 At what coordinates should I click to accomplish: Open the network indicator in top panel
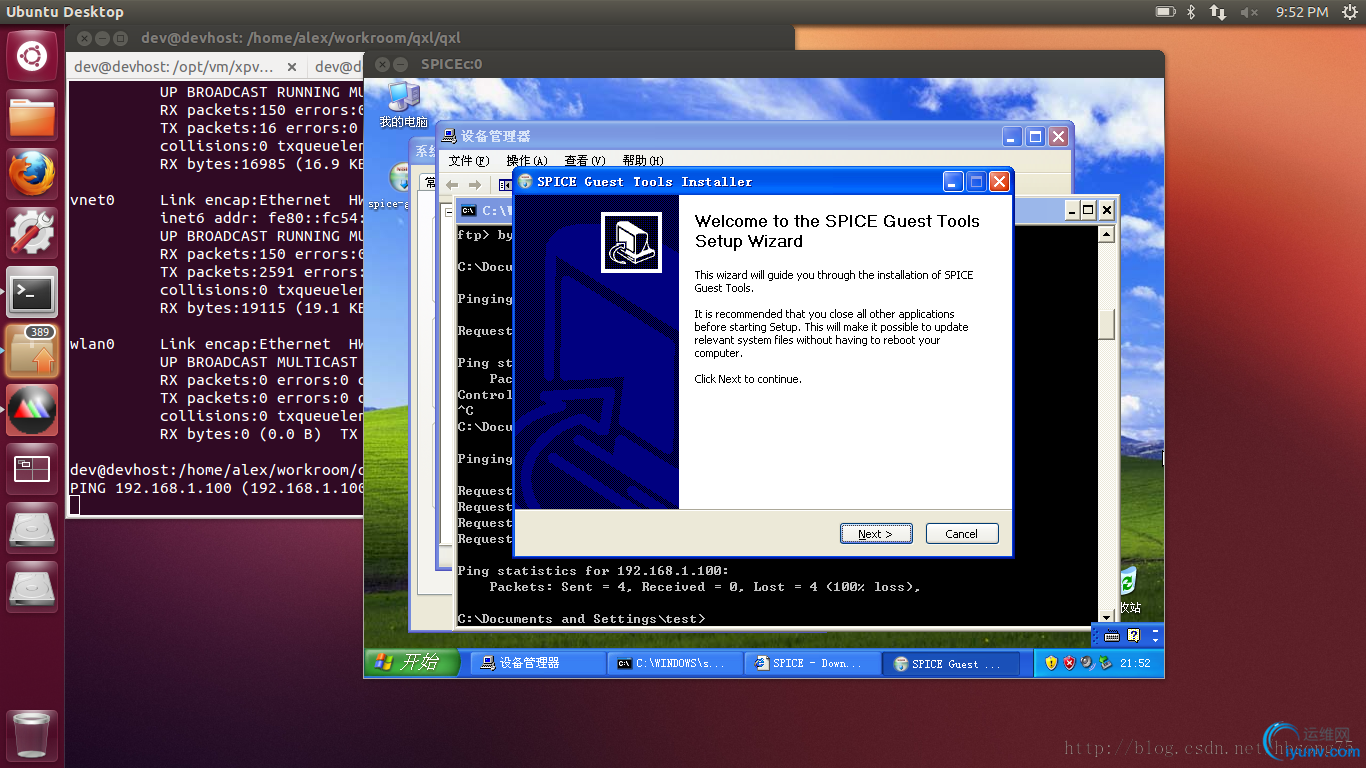1218,12
